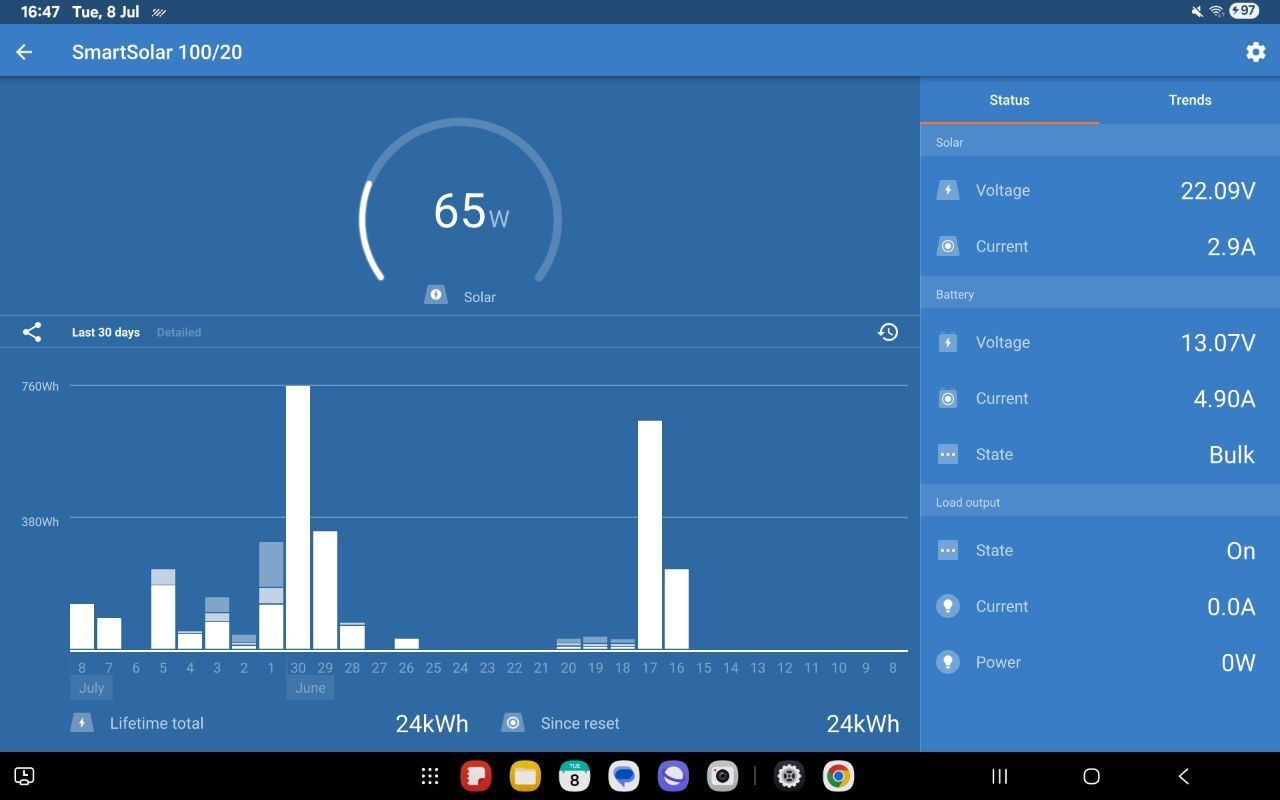Open the history clock icon
This screenshot has height=800, width=1280.
[x=888, y=332]
